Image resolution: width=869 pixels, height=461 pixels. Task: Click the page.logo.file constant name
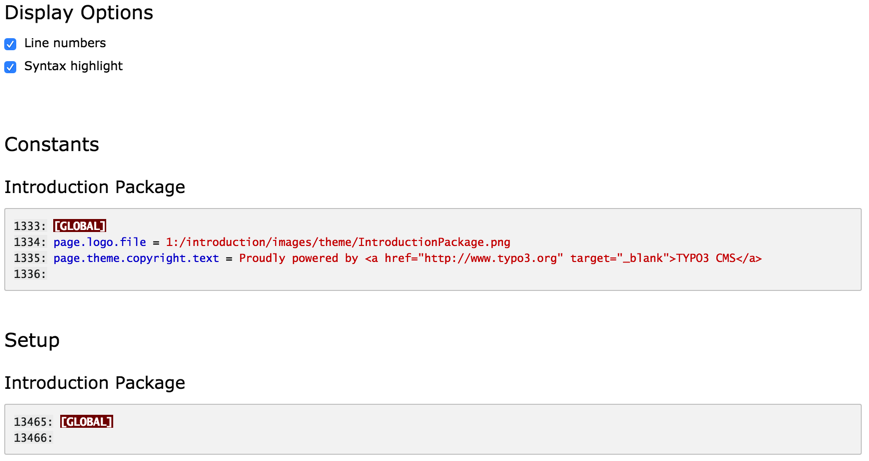point(100,242)
